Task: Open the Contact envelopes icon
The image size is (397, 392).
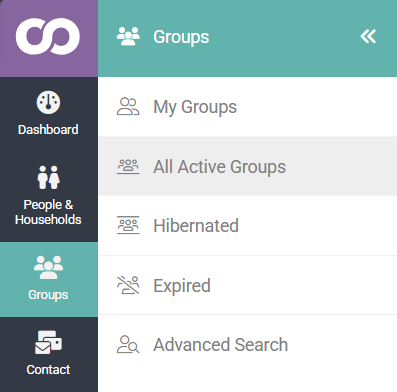Action: (x=48, y=342)
